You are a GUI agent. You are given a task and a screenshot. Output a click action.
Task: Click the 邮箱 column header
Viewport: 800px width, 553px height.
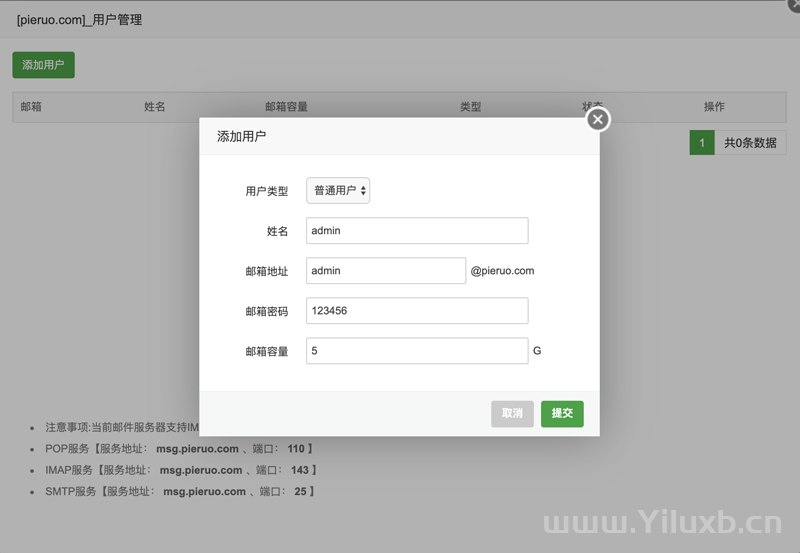[x=31, y=106]
